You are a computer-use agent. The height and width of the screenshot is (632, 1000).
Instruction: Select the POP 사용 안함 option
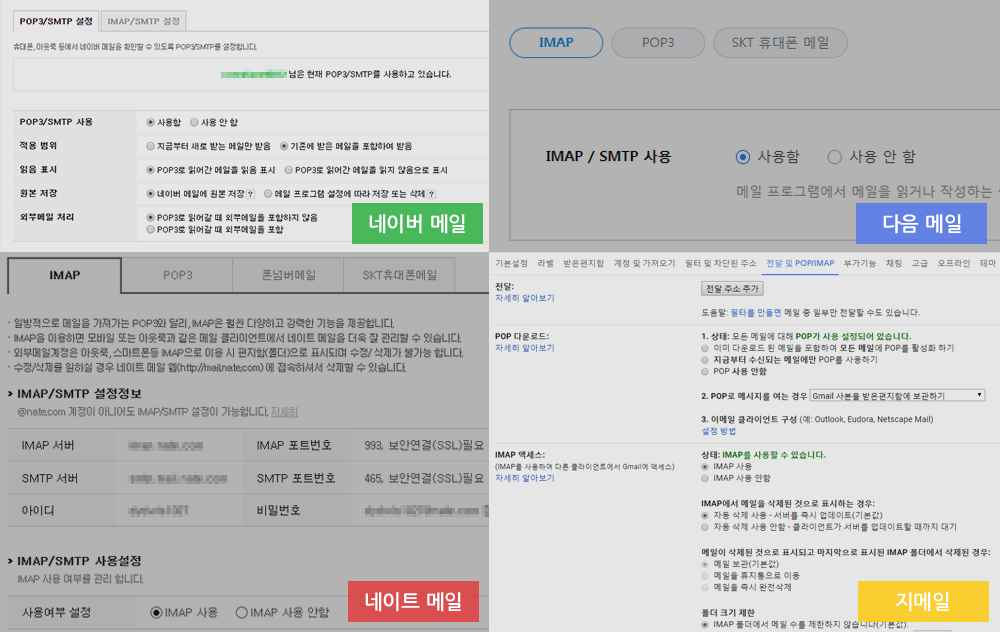(x=705, y=371)
